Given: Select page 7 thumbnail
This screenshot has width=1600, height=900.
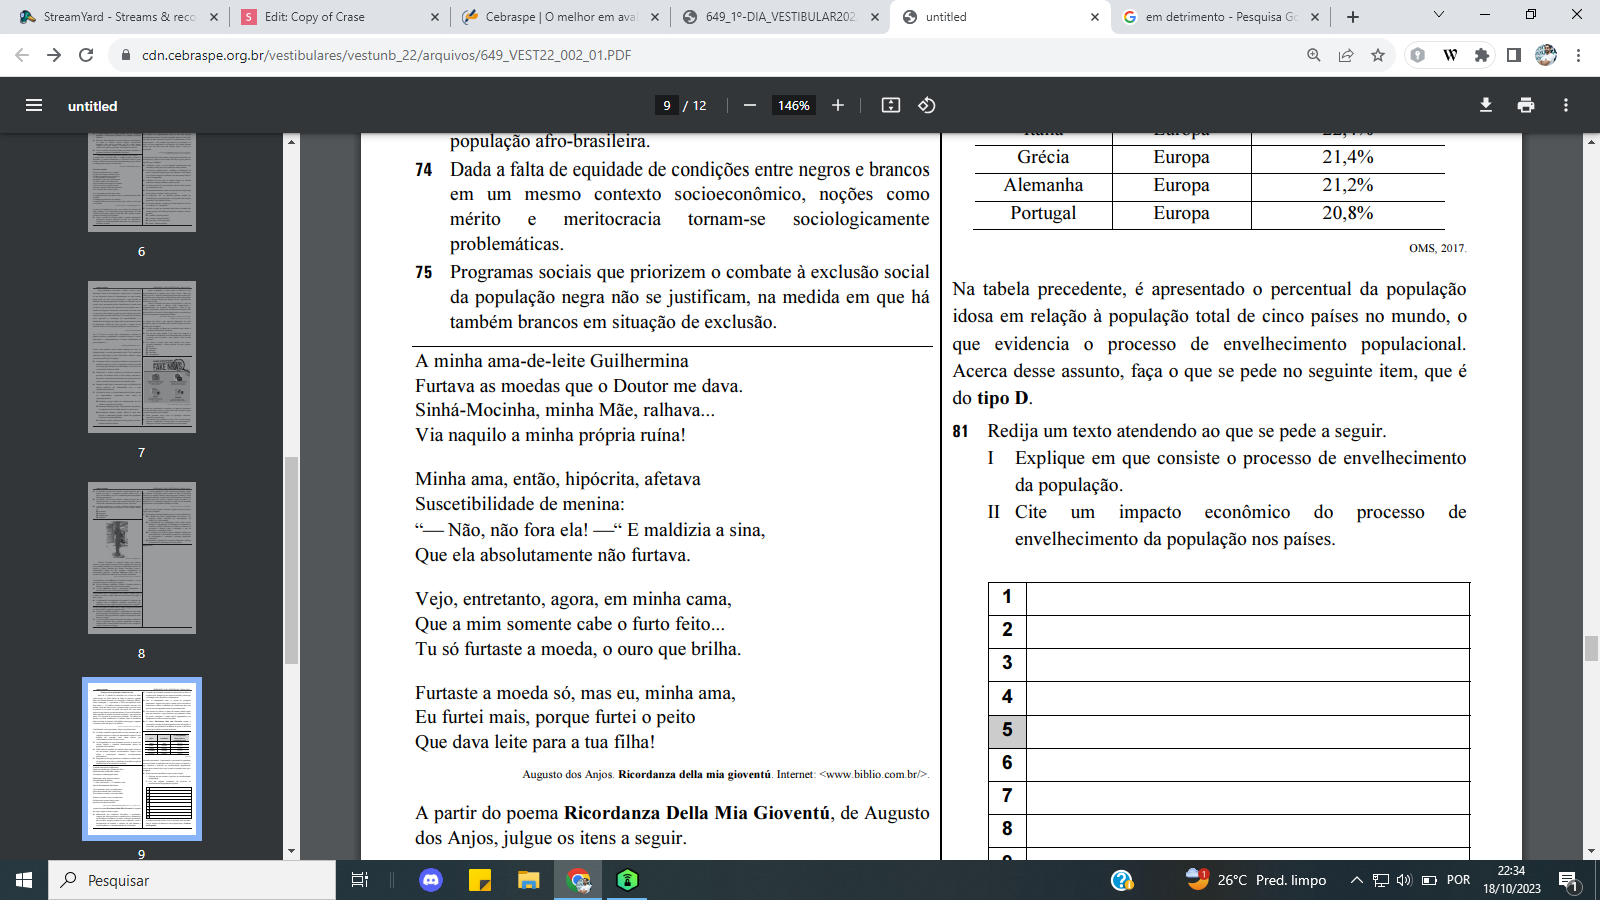Looking at the screenshot, I should pos(142,357).
